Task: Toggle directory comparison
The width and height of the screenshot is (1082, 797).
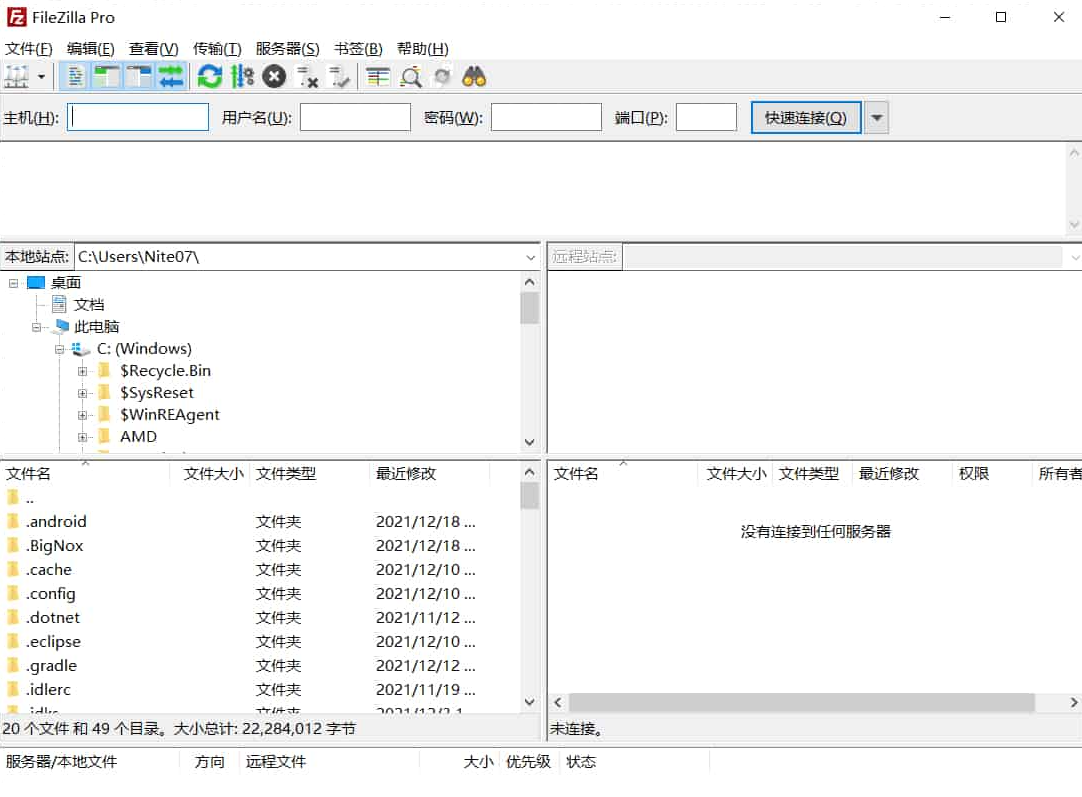Action: [x=411, y=77]
